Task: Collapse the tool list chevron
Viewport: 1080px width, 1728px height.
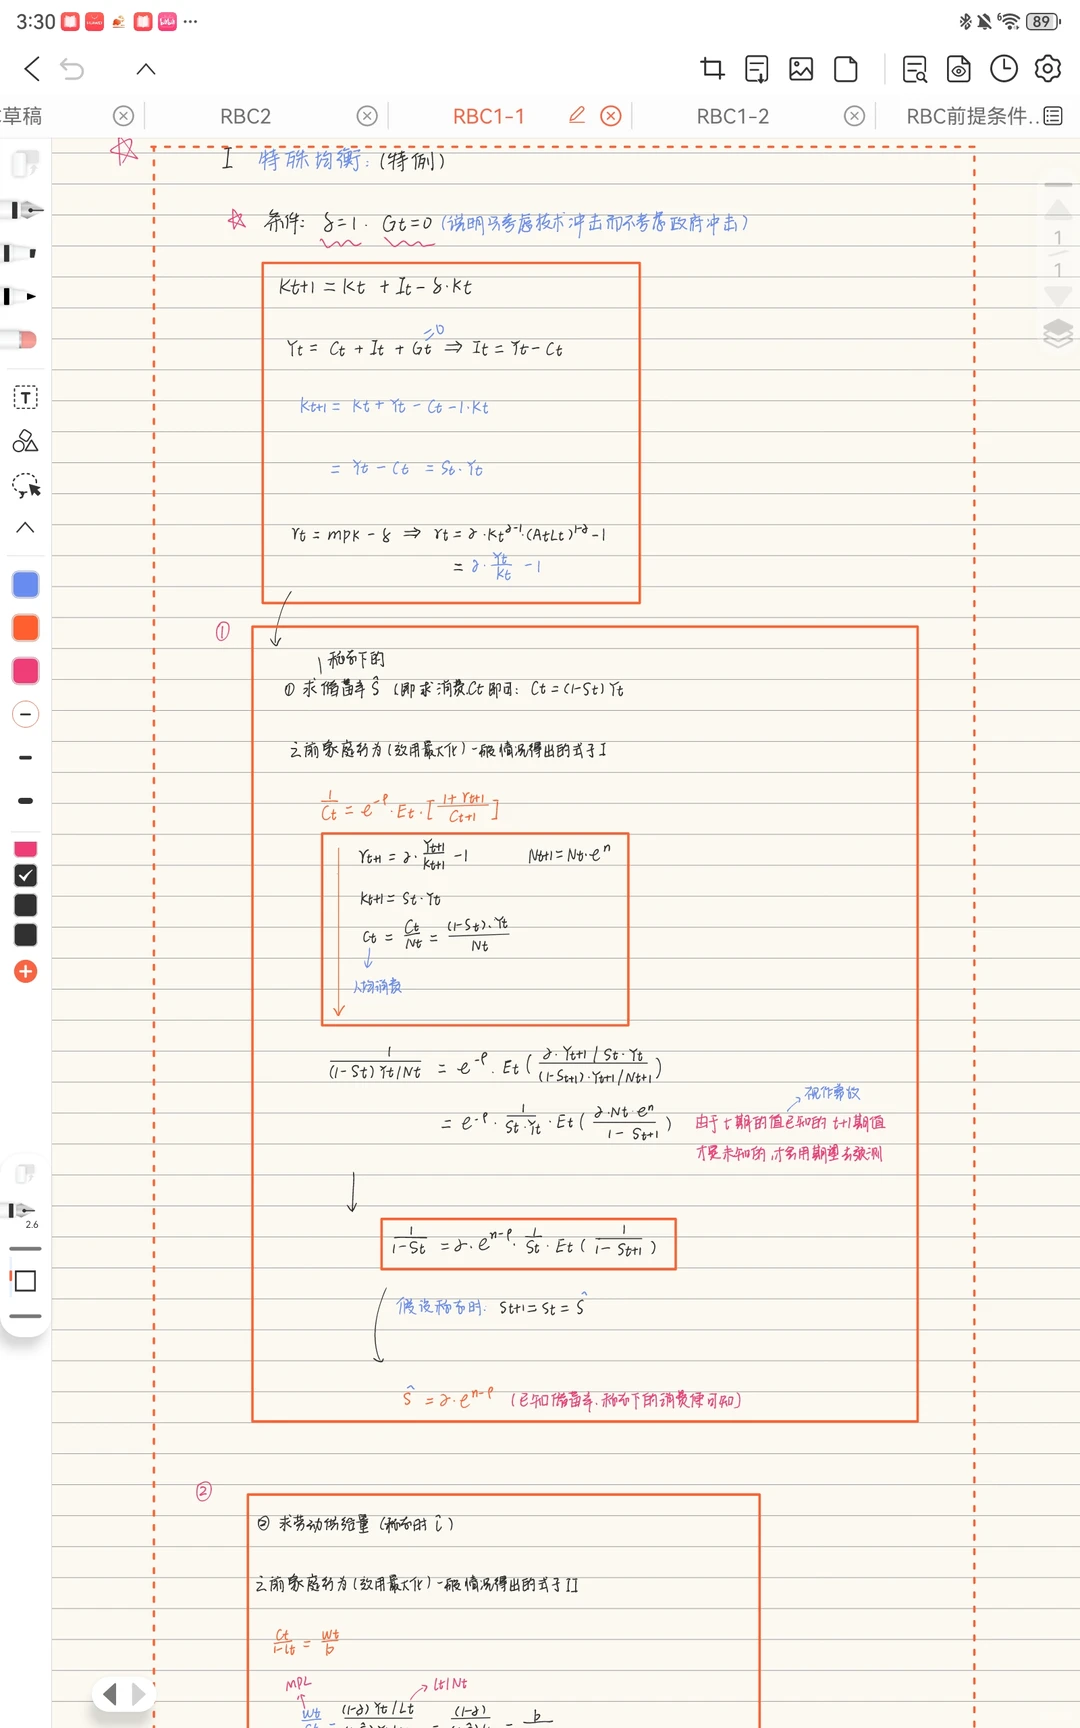Action: [x=25, y=527]
